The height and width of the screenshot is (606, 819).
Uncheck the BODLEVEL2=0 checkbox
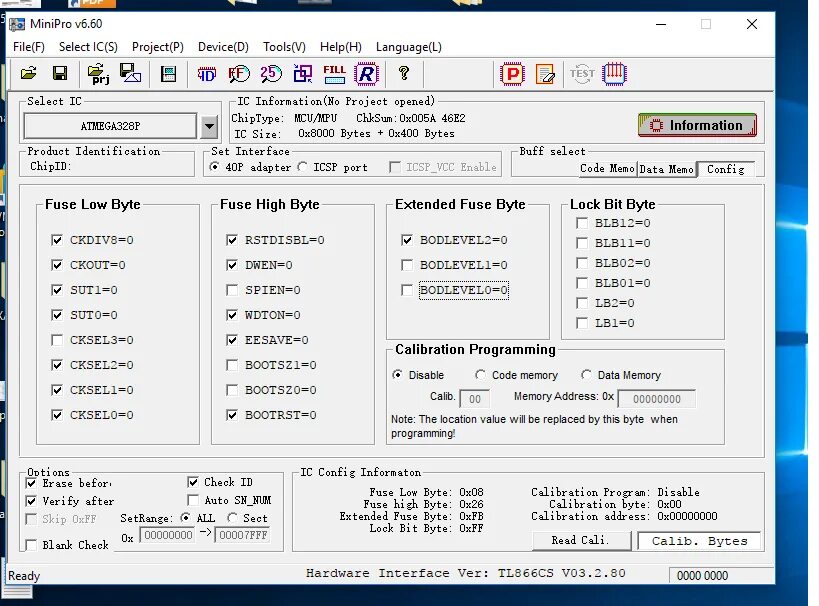point(407,240)
